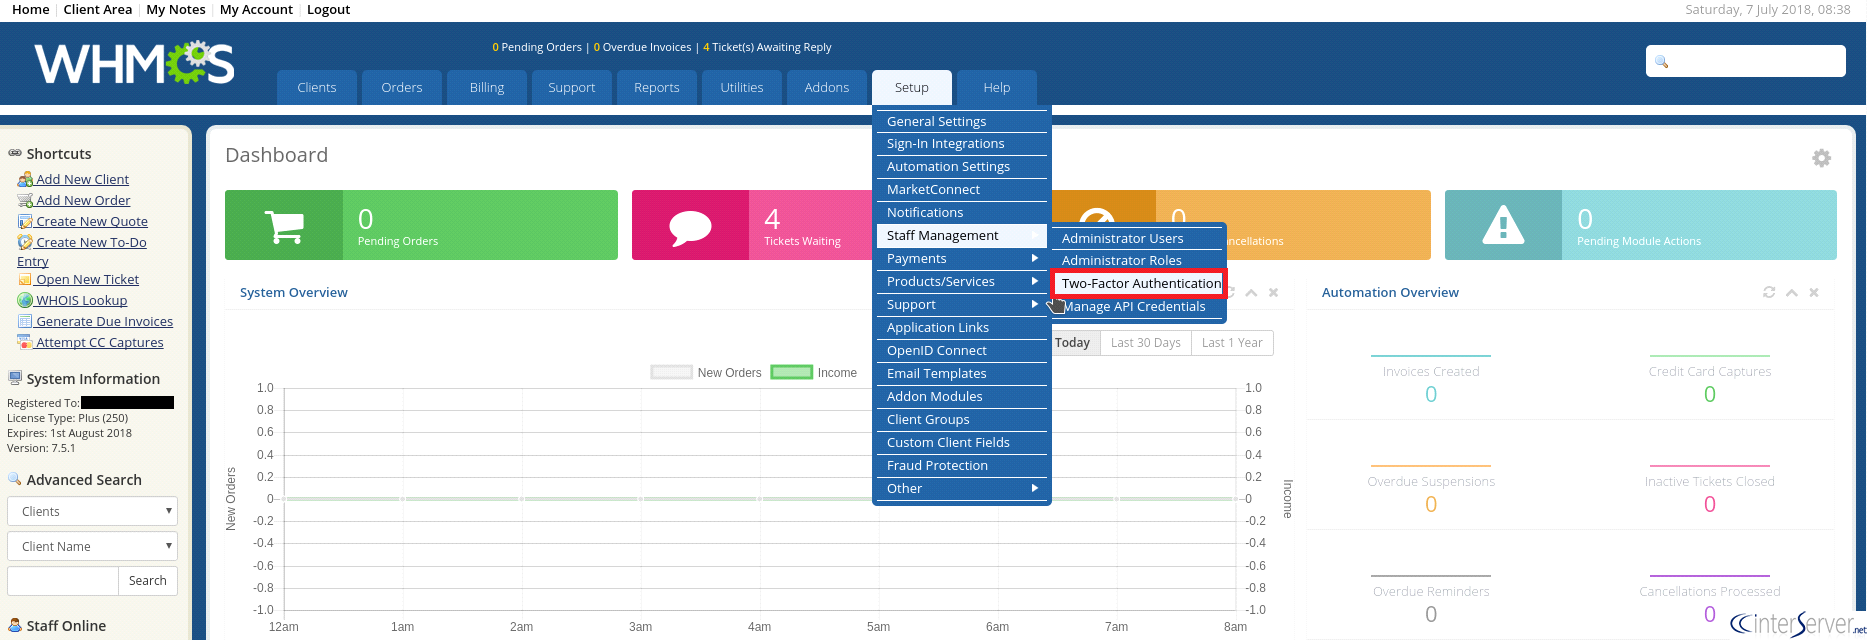Open the Billing tab
Viewport: 1867px width, 640px height.
[x=487, y=88]
